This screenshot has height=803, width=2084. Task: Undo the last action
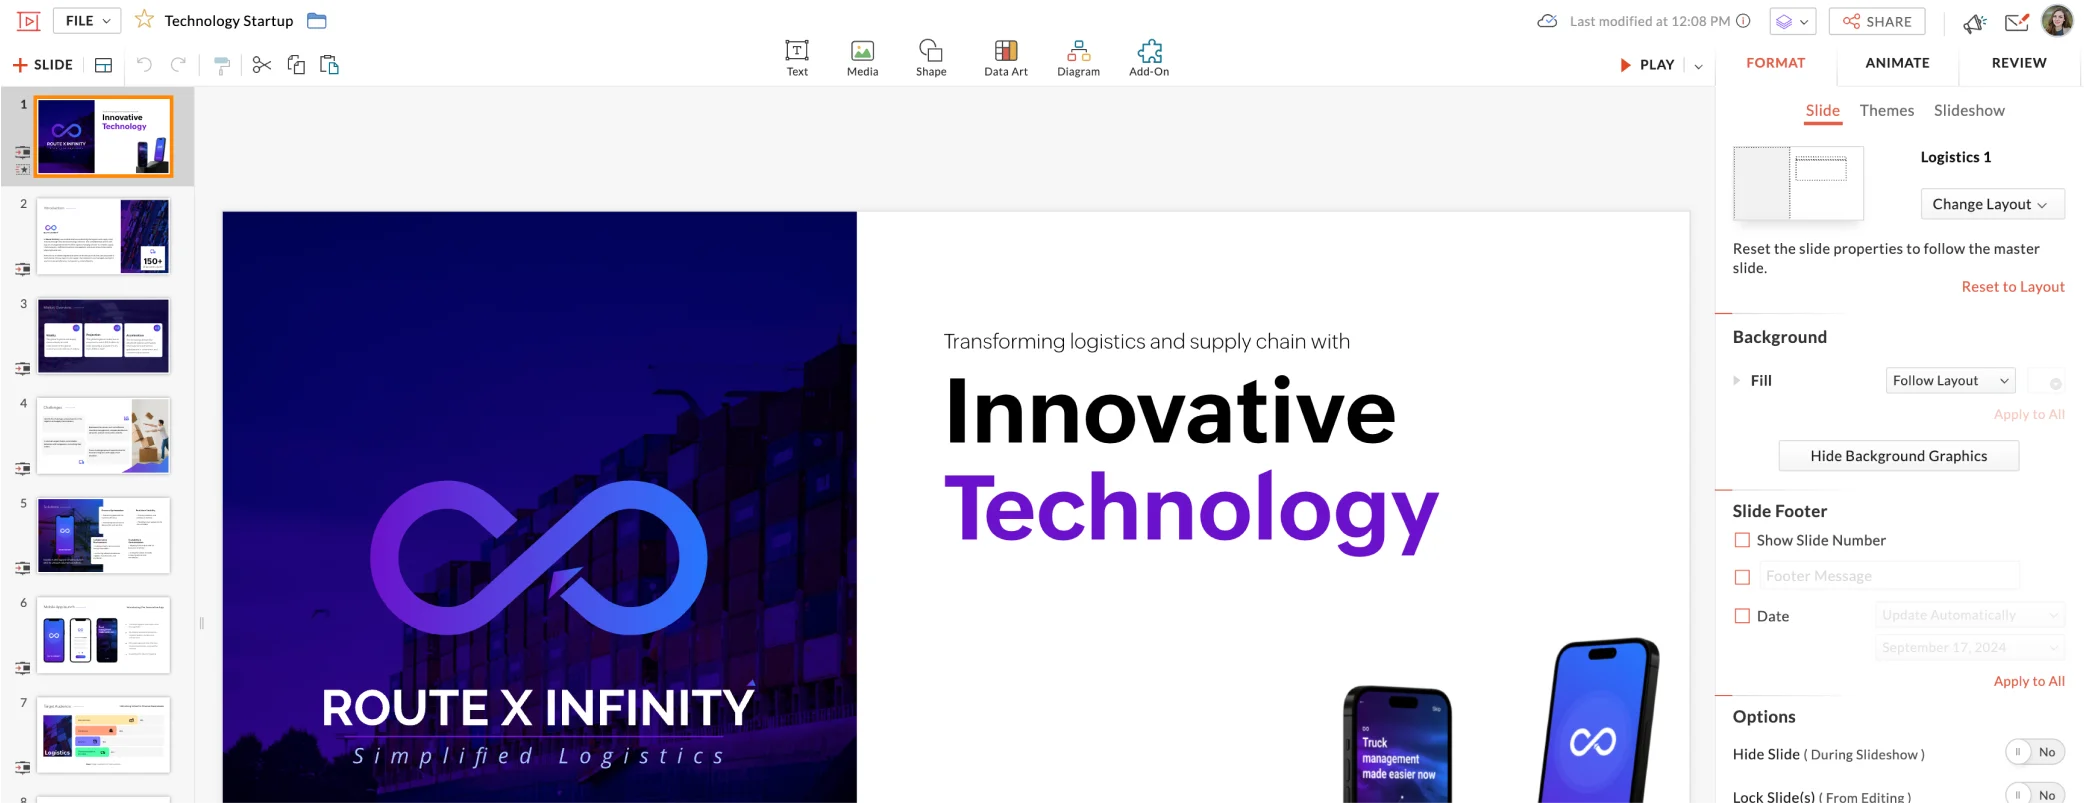coord(144,65)
